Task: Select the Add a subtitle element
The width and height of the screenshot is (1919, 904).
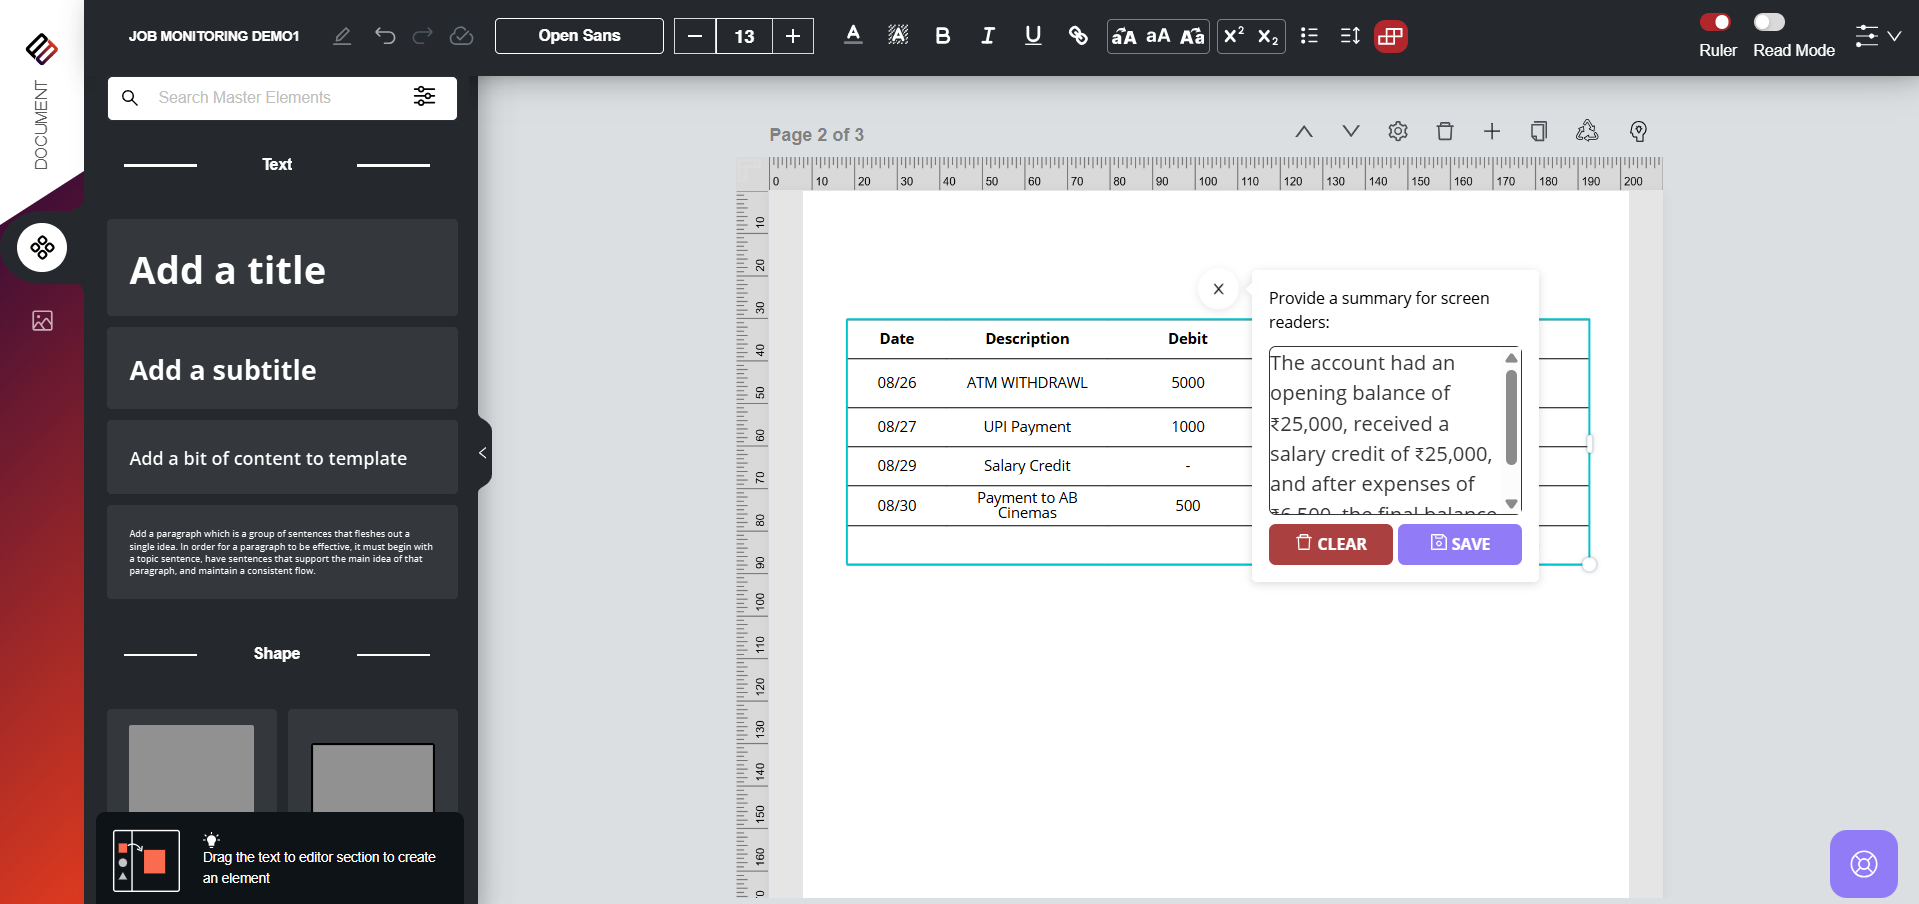Action: click(282, 369)
